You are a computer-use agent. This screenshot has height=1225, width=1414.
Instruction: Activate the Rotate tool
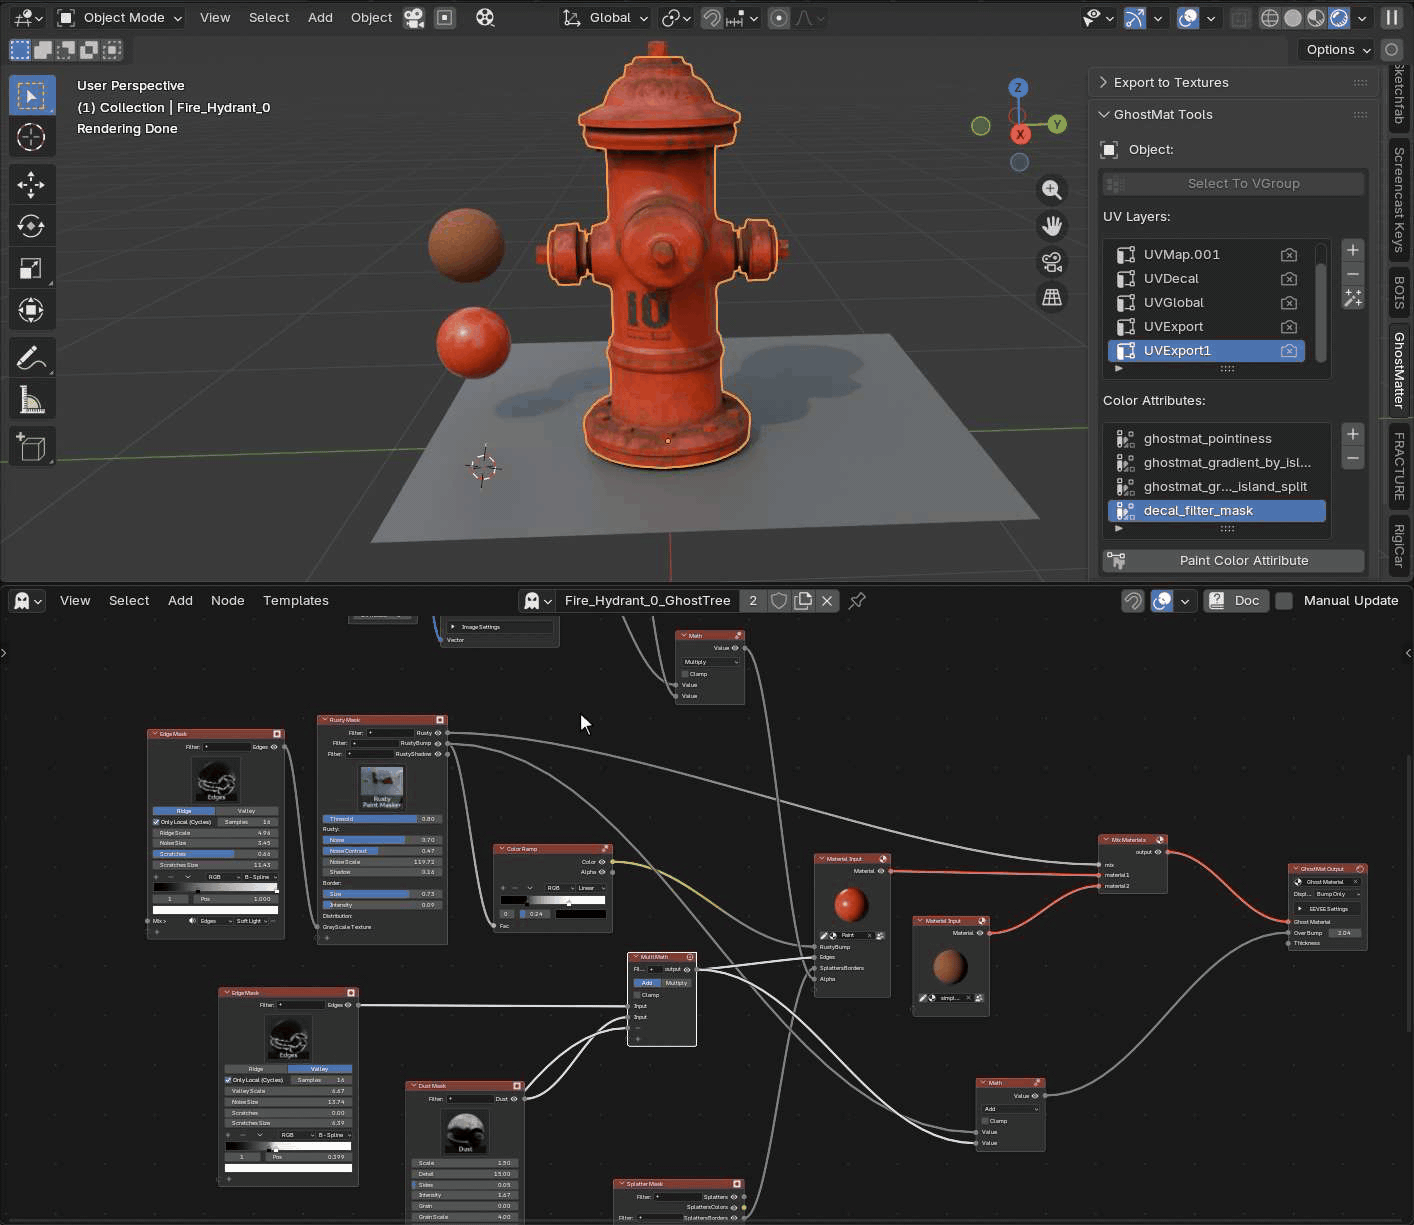coord(31,226)
